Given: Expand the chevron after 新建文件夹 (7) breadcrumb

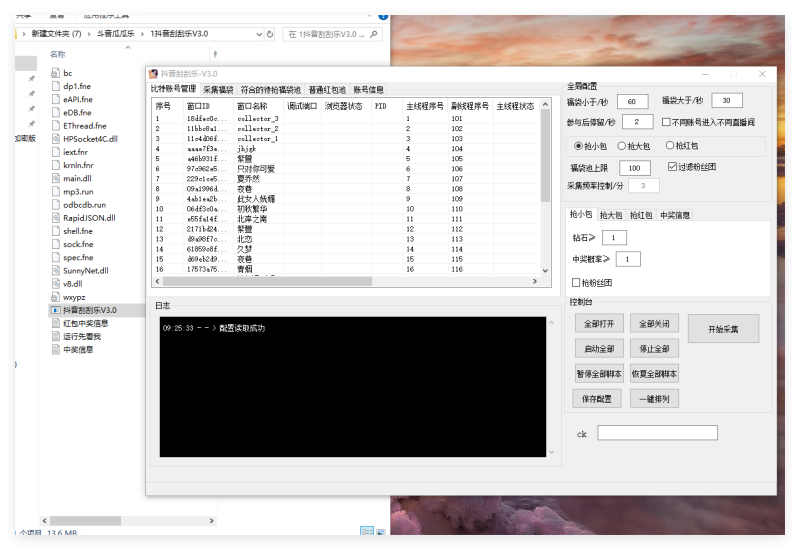Looking at the screenshot, I should (89, 34).
